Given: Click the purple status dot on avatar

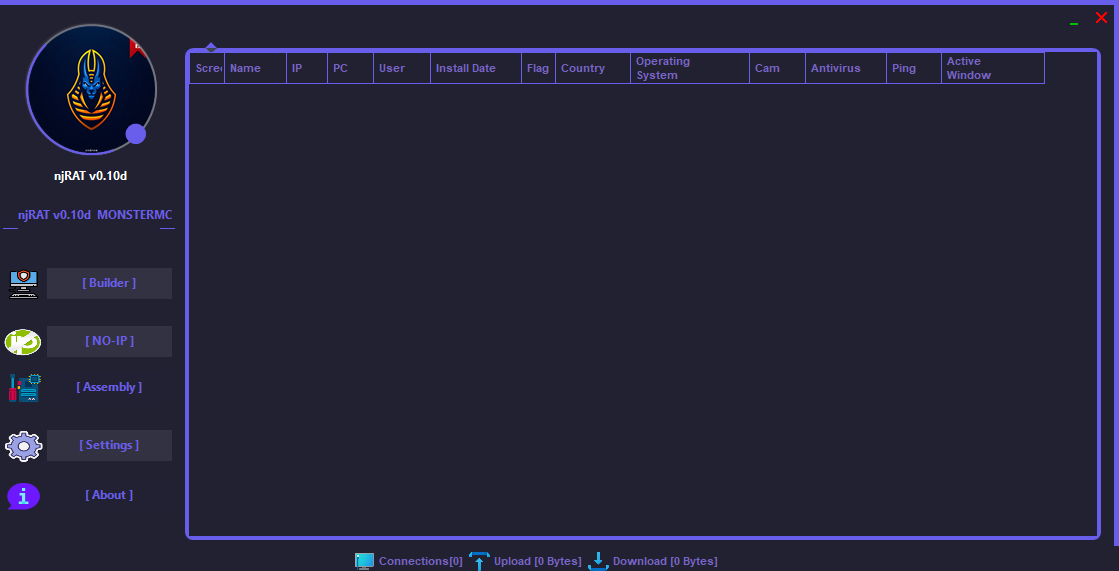Looking at the screenshot, I should click(136, 134).
